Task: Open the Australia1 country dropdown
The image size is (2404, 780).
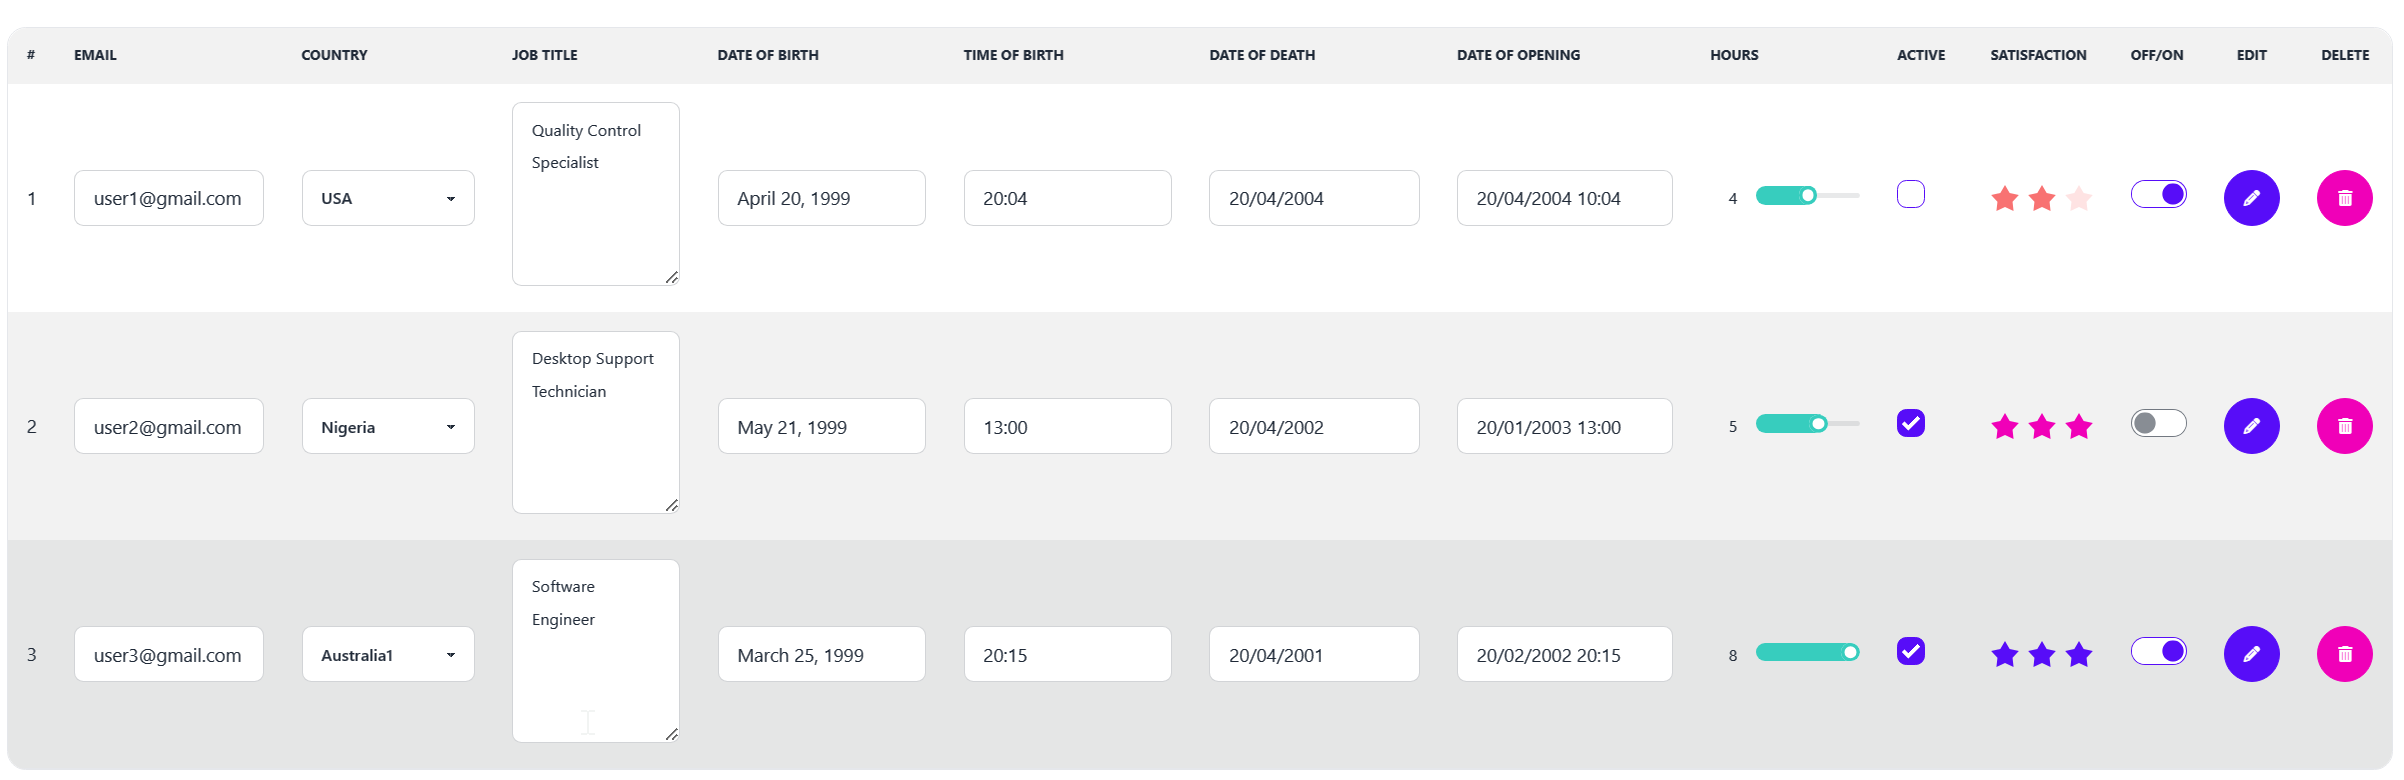Action: coord(388,655)
